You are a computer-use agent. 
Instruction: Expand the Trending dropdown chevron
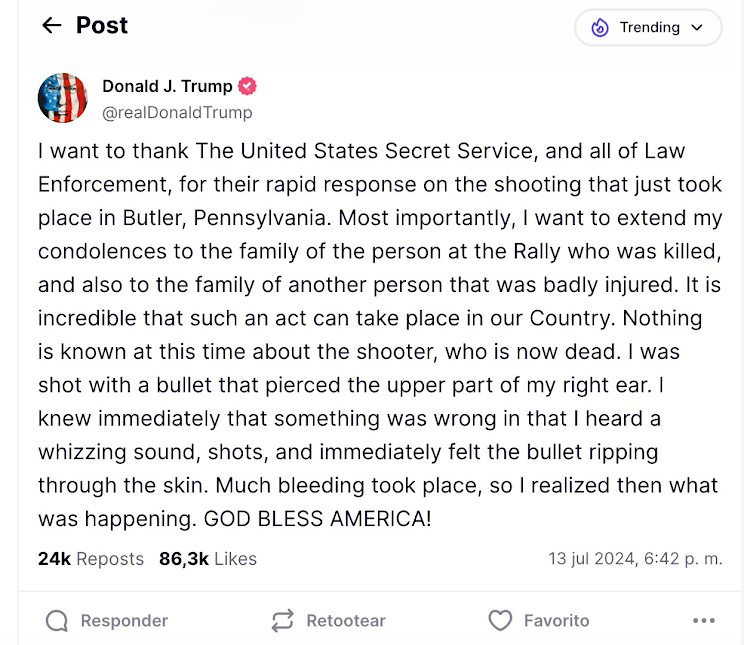(x=698, y=28)
